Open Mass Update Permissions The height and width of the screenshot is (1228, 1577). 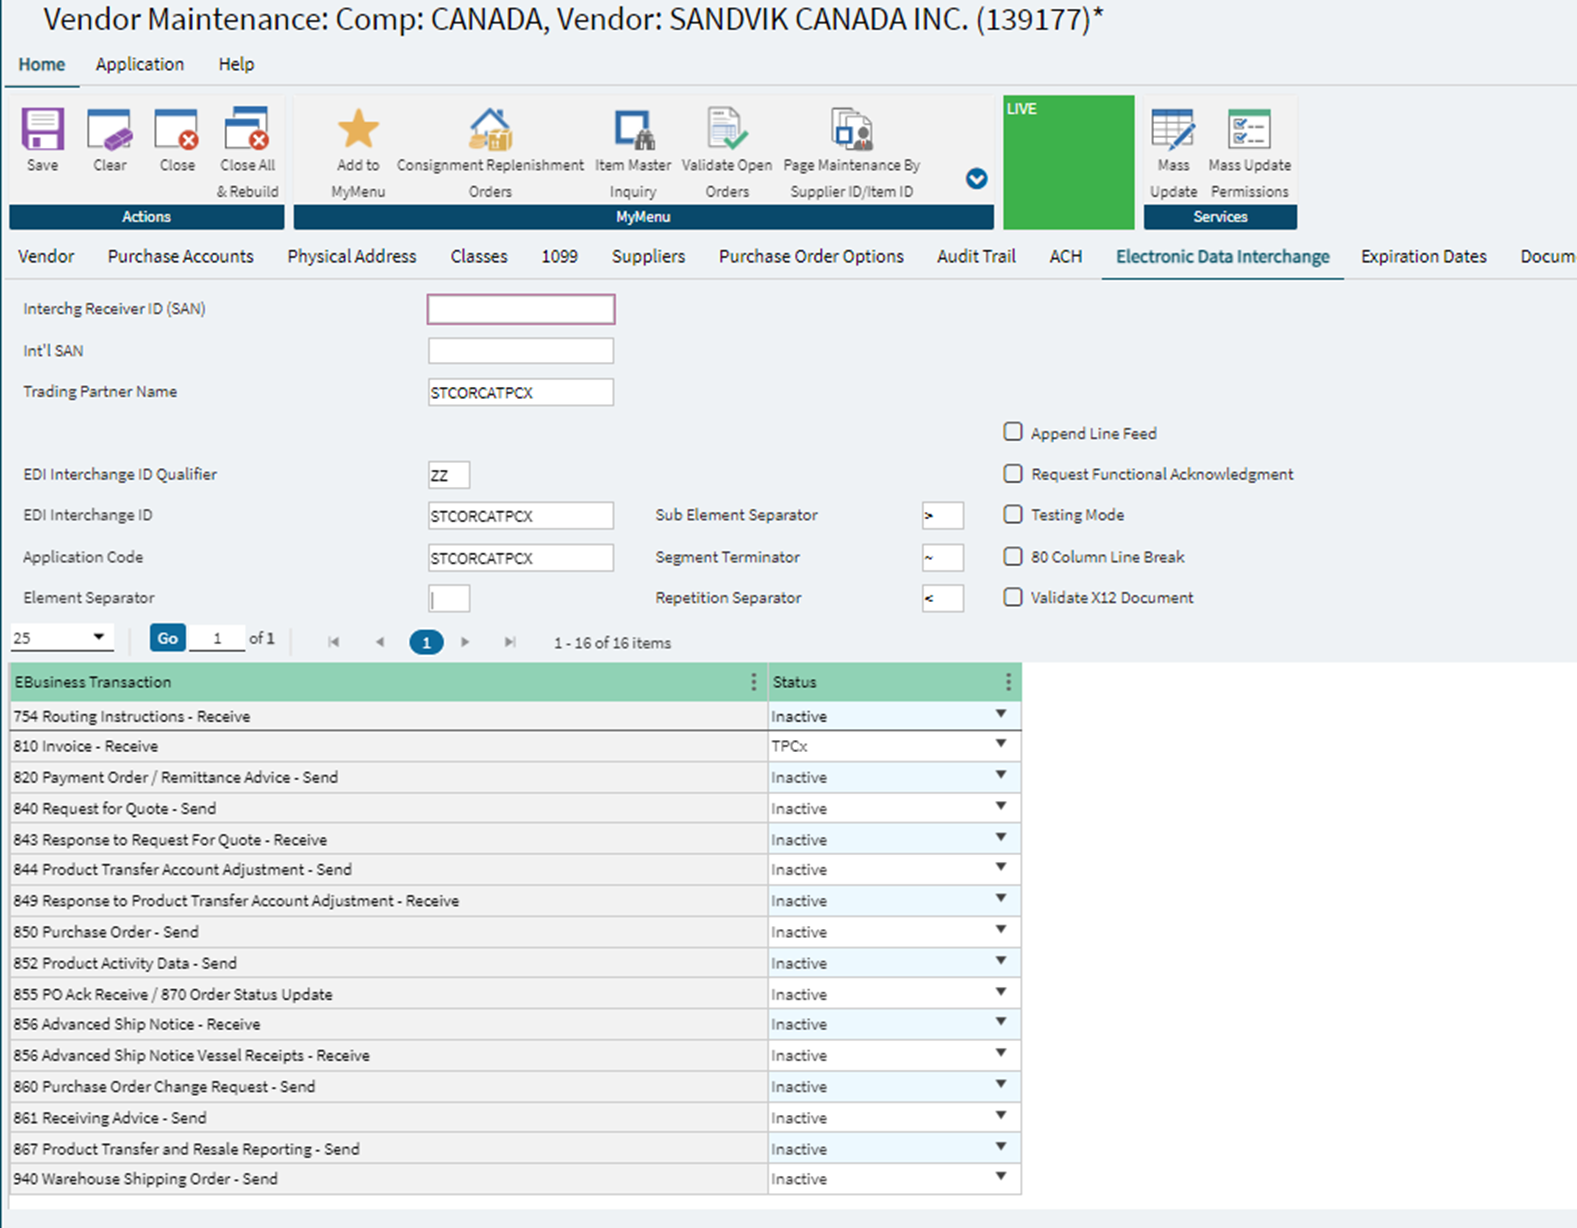[x=1249, y=130]
